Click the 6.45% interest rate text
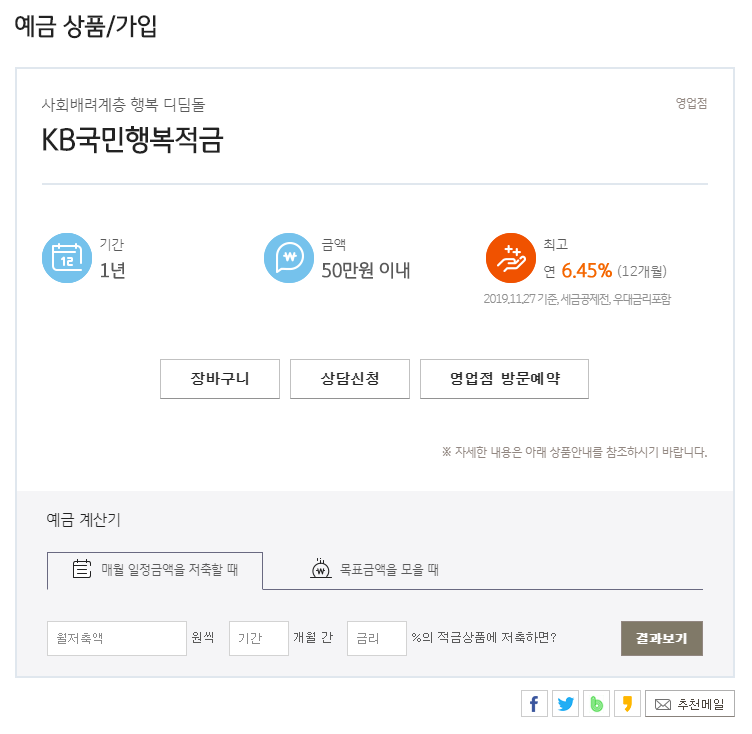The width and height of the screenshot is (752, 734). 586,270
